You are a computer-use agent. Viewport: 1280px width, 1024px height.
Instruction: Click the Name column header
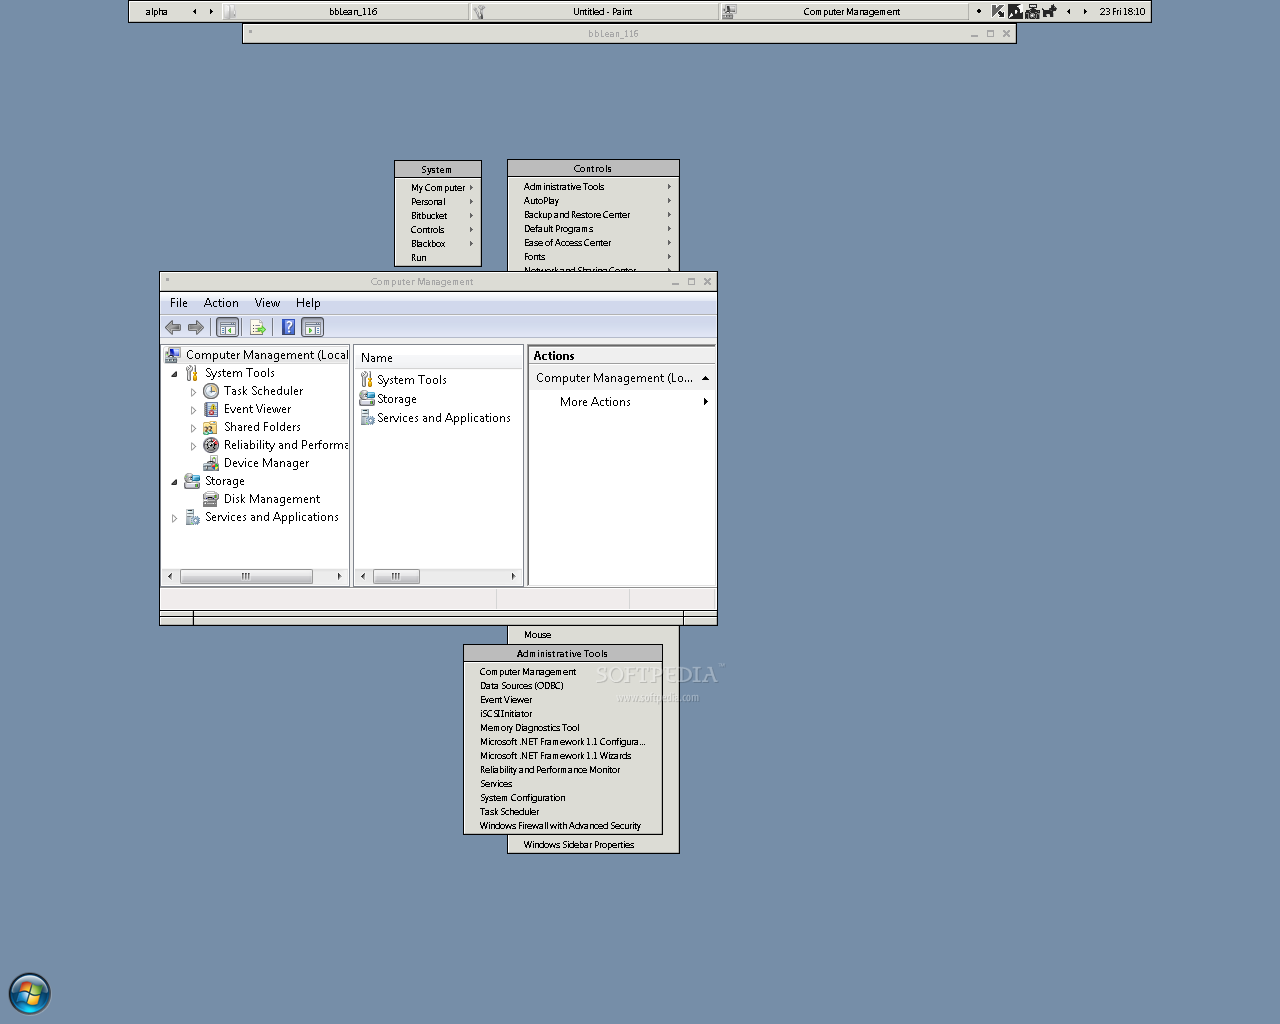click(377, 358)
